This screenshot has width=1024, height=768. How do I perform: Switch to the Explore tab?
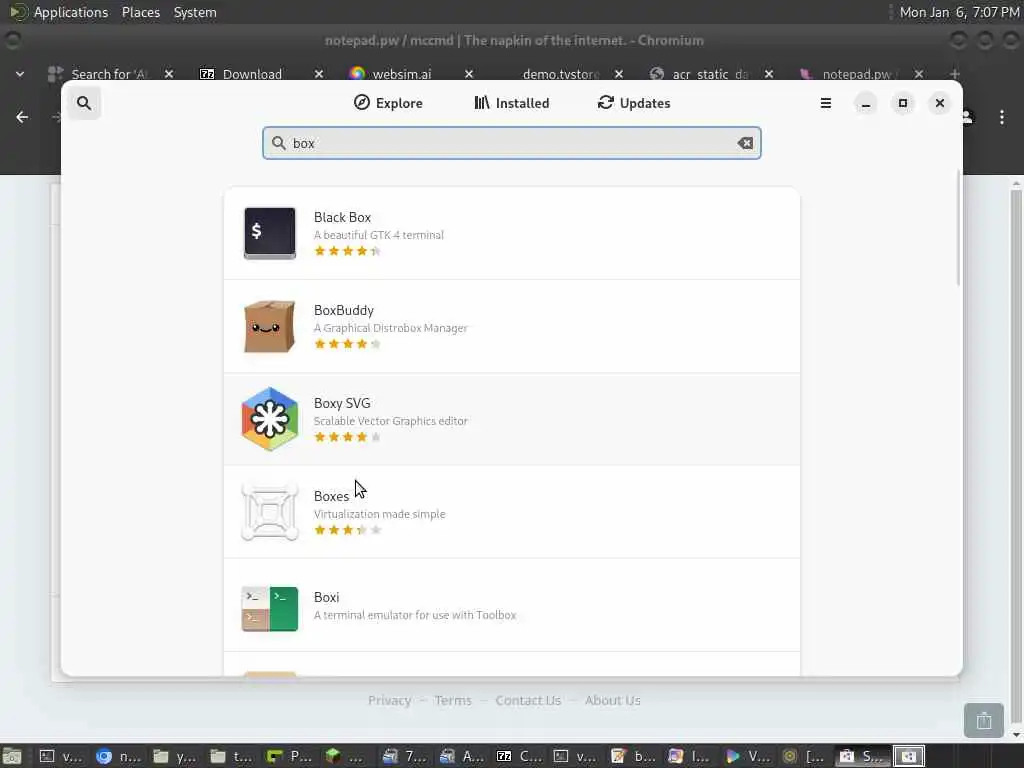(389, 103)
